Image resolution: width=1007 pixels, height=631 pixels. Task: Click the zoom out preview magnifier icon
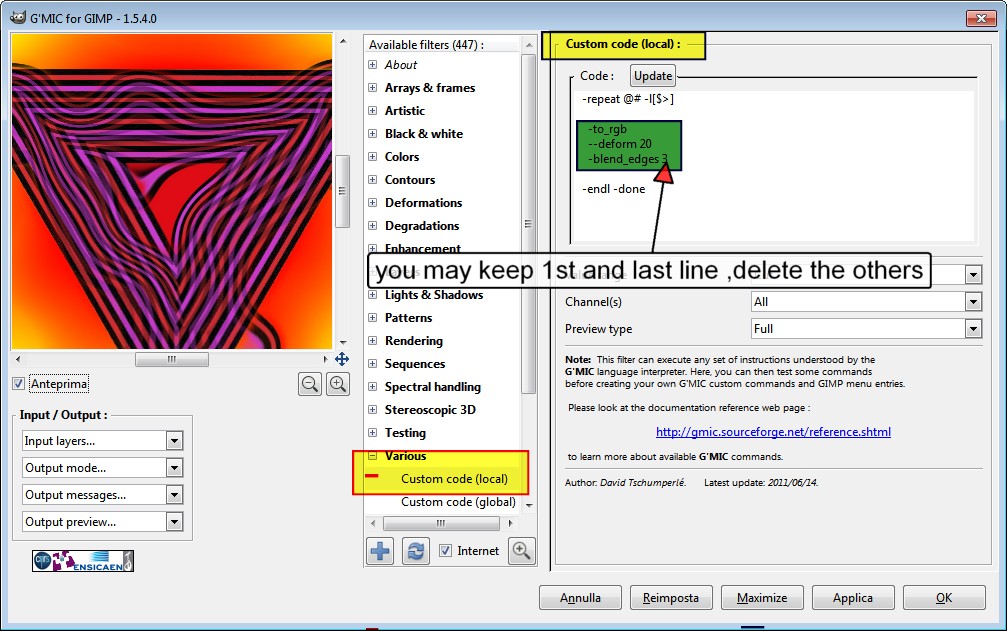[310, 385]
